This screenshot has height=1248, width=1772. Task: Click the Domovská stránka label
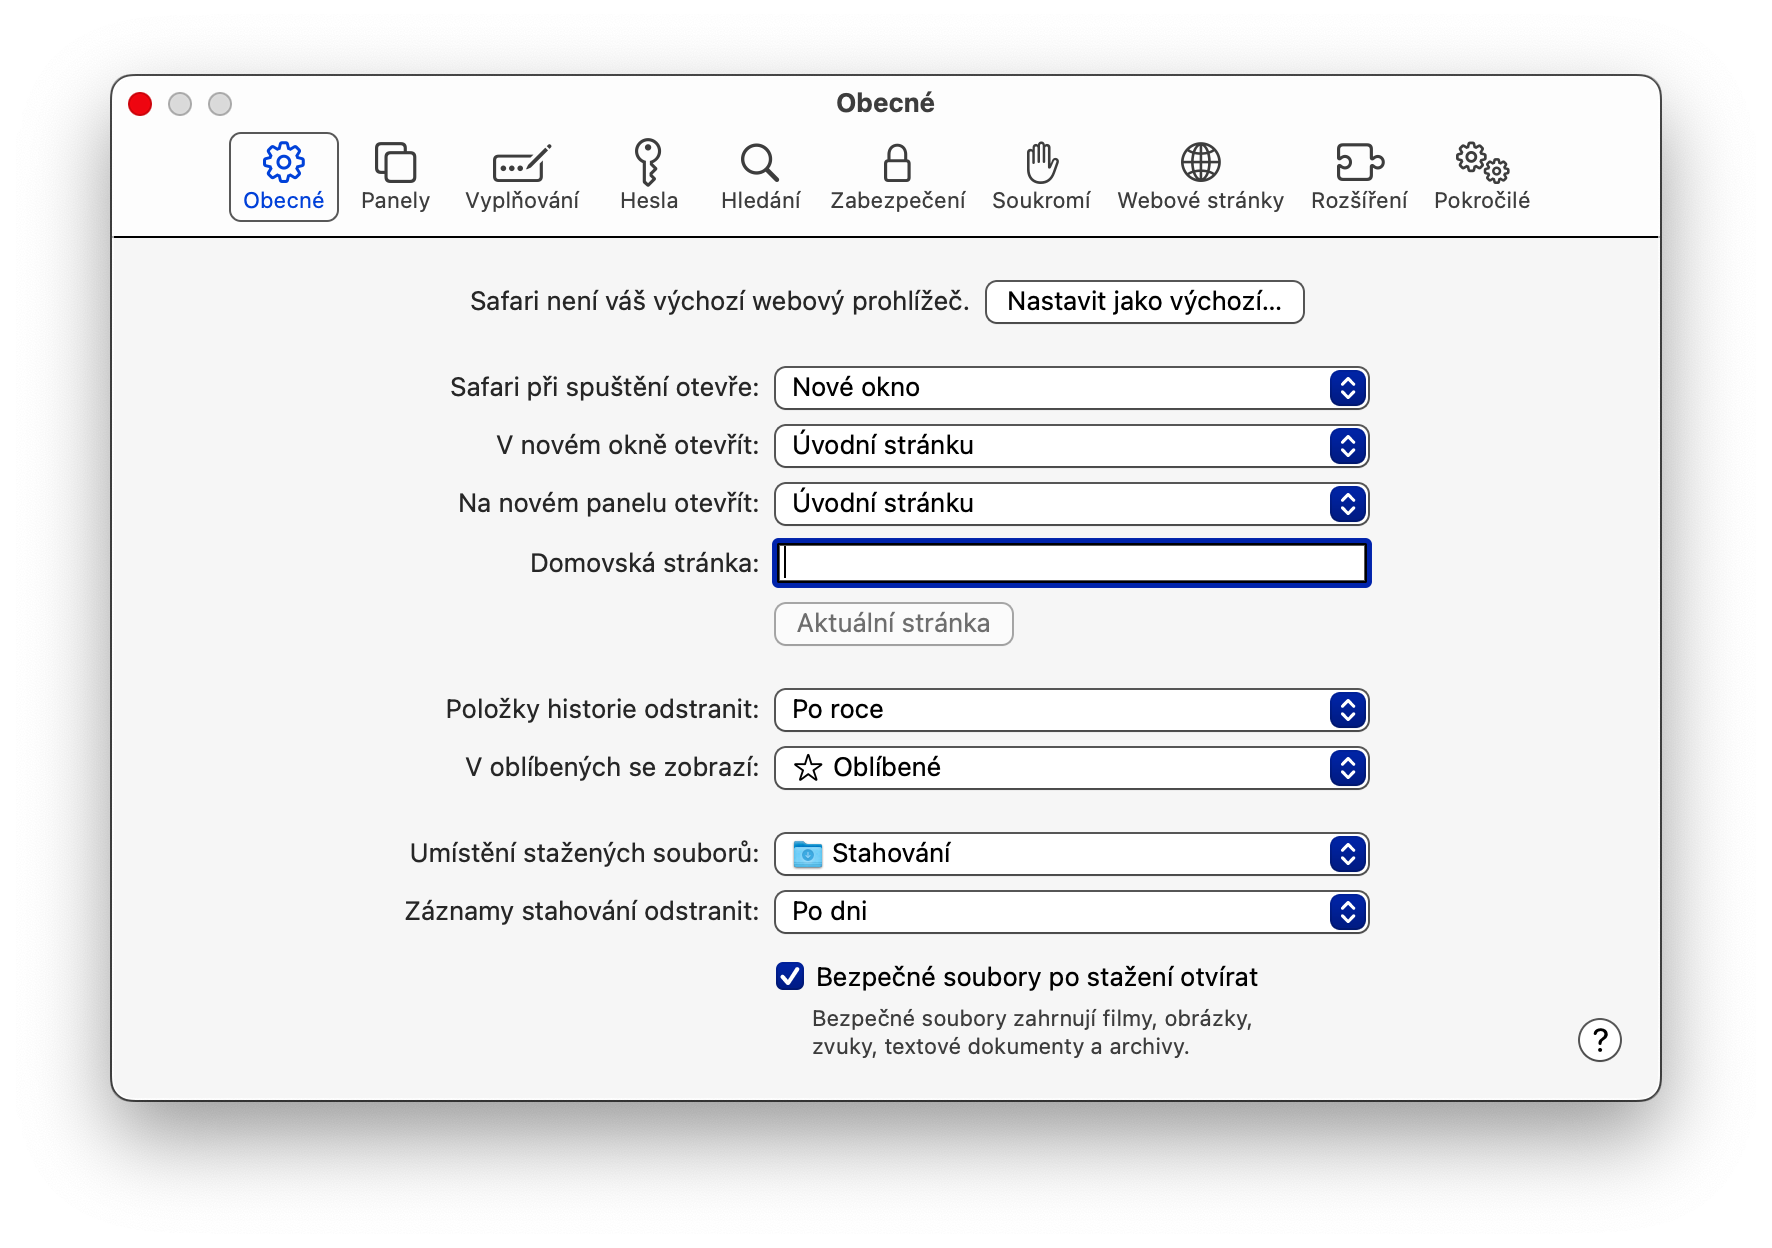[x=644, y=563]
